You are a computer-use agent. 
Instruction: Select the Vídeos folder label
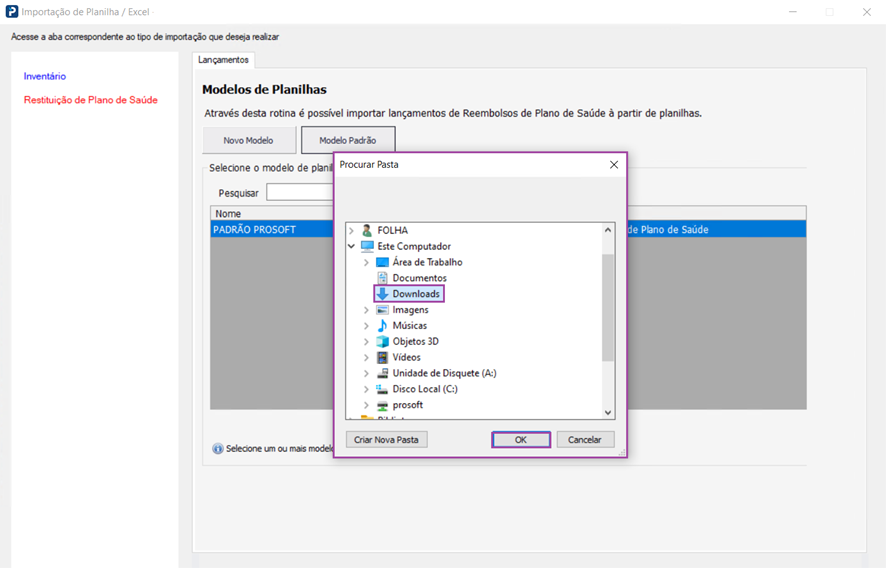406,357
